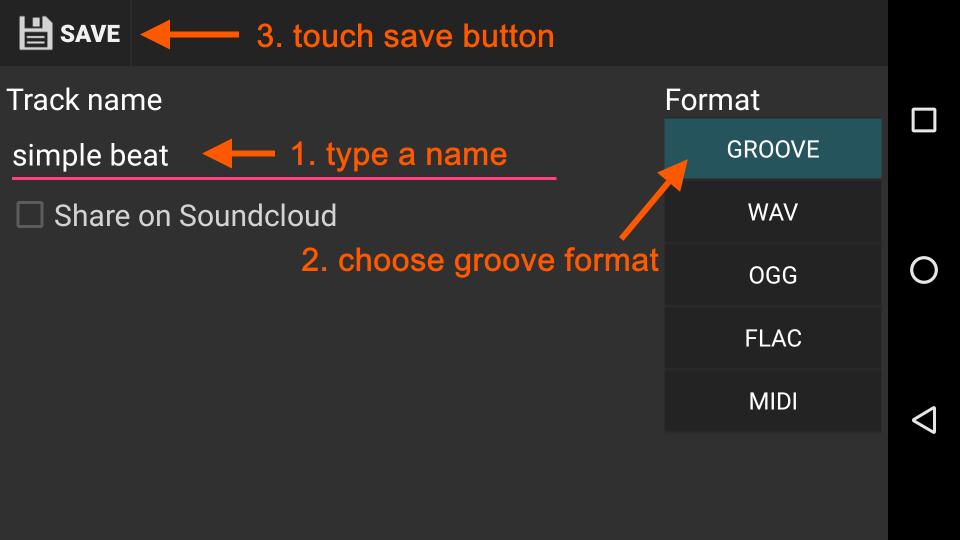Image resolution: width=960 pixels, height=540 pixels.
Task: Switch the format to FLAC
Action: tap(773, 338)
